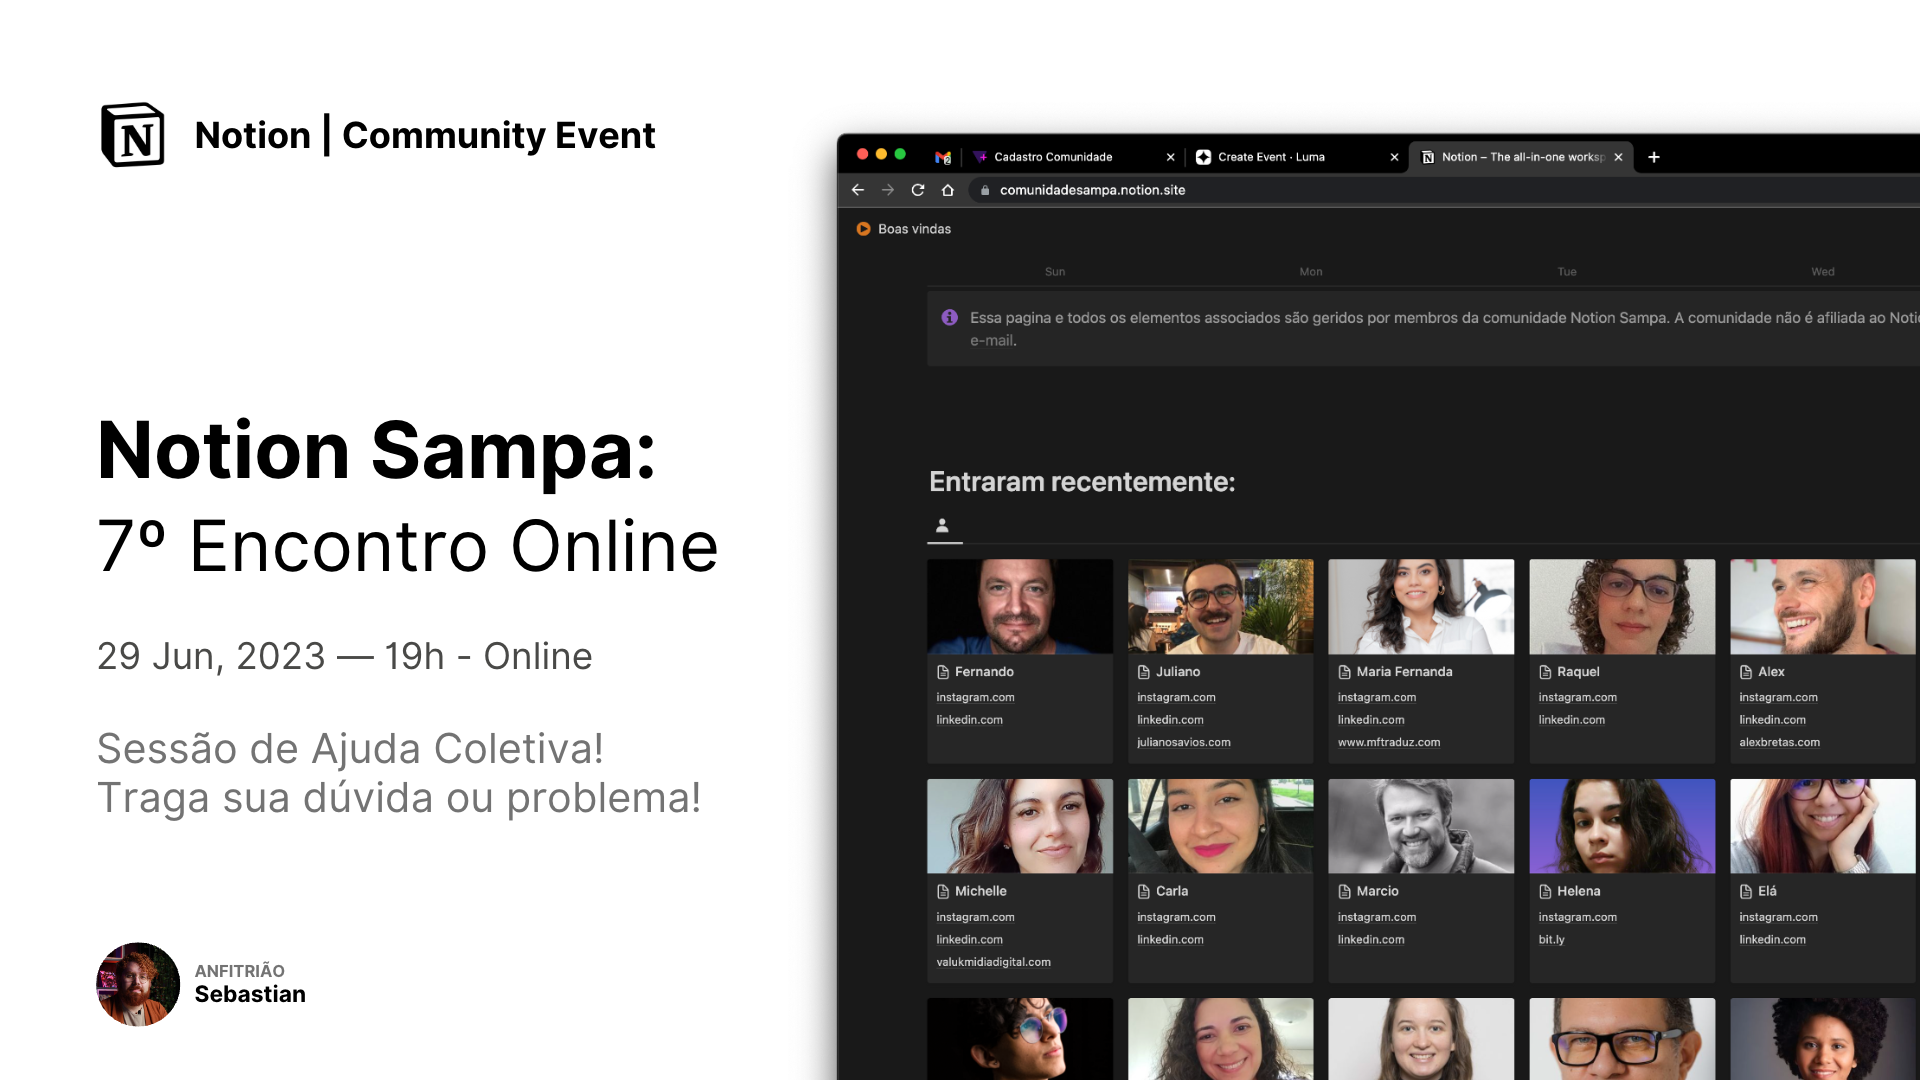This screenshot has height=1080, width=1920.
Task: Click the page icon beside Juliano
Action: (x=1144, y=672)
